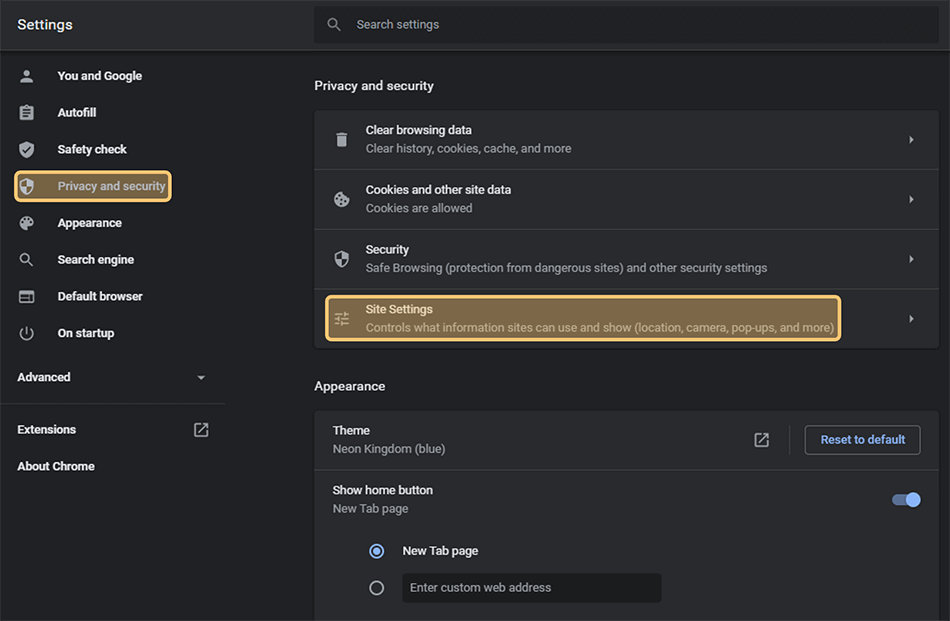Open the On startup section
Screen dimensions: 950x621
[x=85, y=333]
